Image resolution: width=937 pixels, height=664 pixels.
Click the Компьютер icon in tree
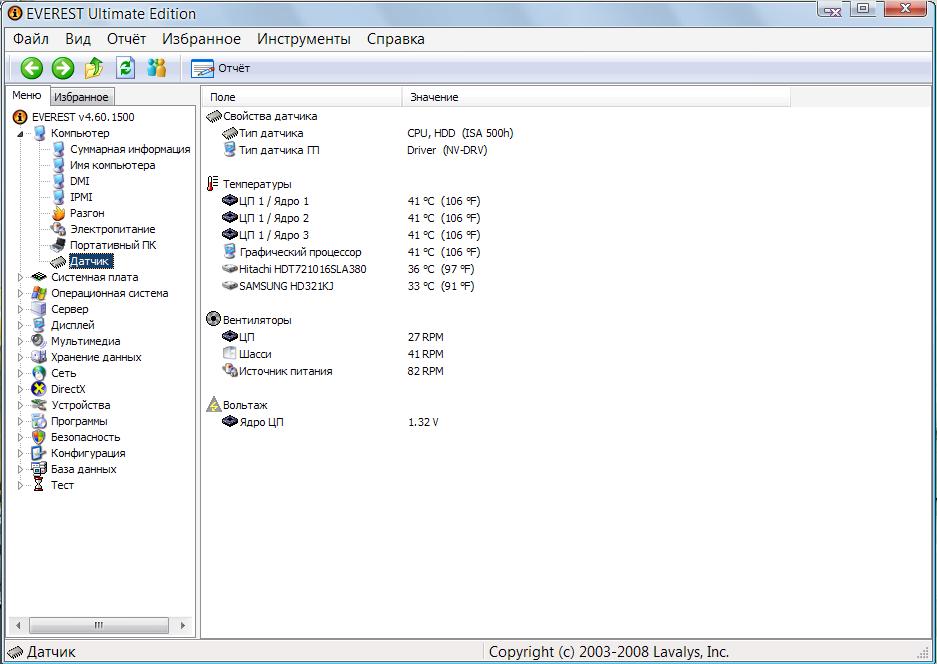pyautogui.click(x=39, y=133)
